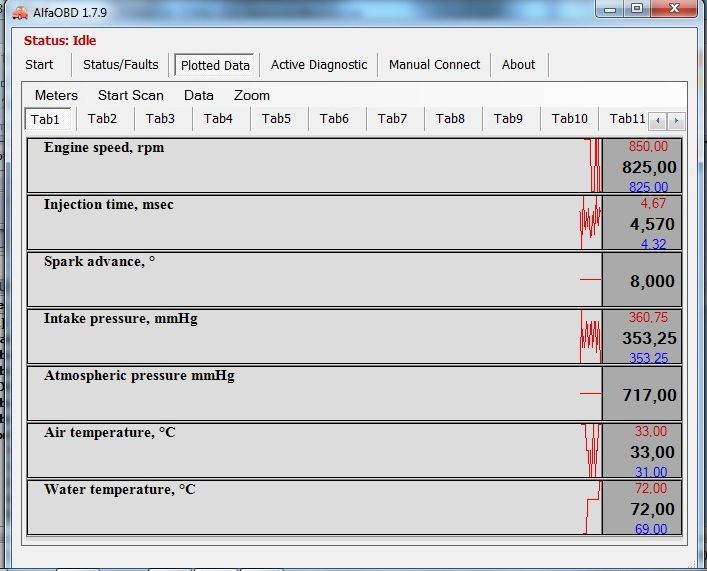Open the Data menu
Viewport: 707px width, 571px height.
(x=199, y=96)
